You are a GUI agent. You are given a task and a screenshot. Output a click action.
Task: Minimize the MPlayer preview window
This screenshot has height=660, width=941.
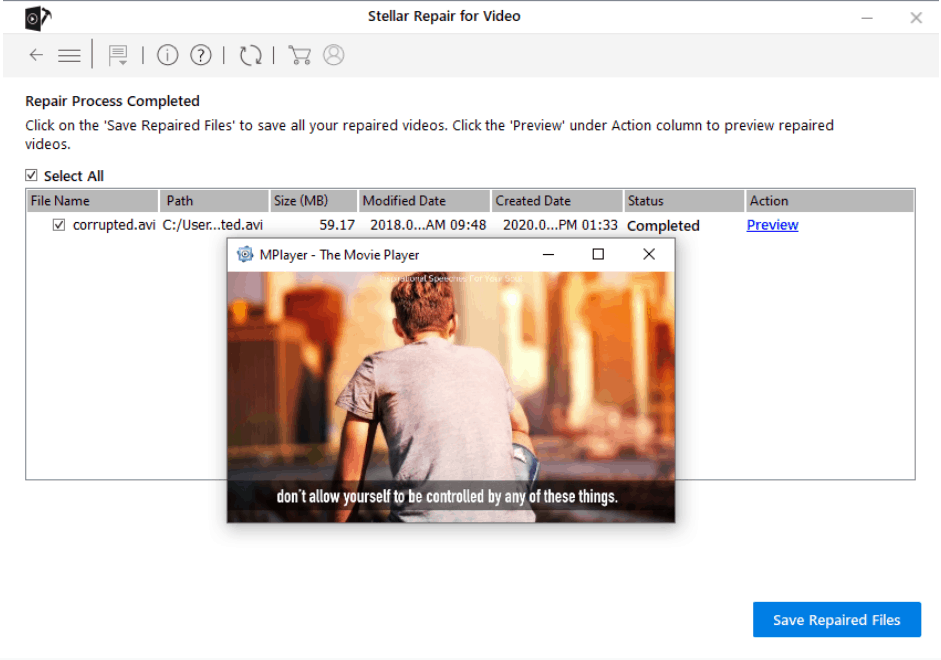[x=548, y=254]
